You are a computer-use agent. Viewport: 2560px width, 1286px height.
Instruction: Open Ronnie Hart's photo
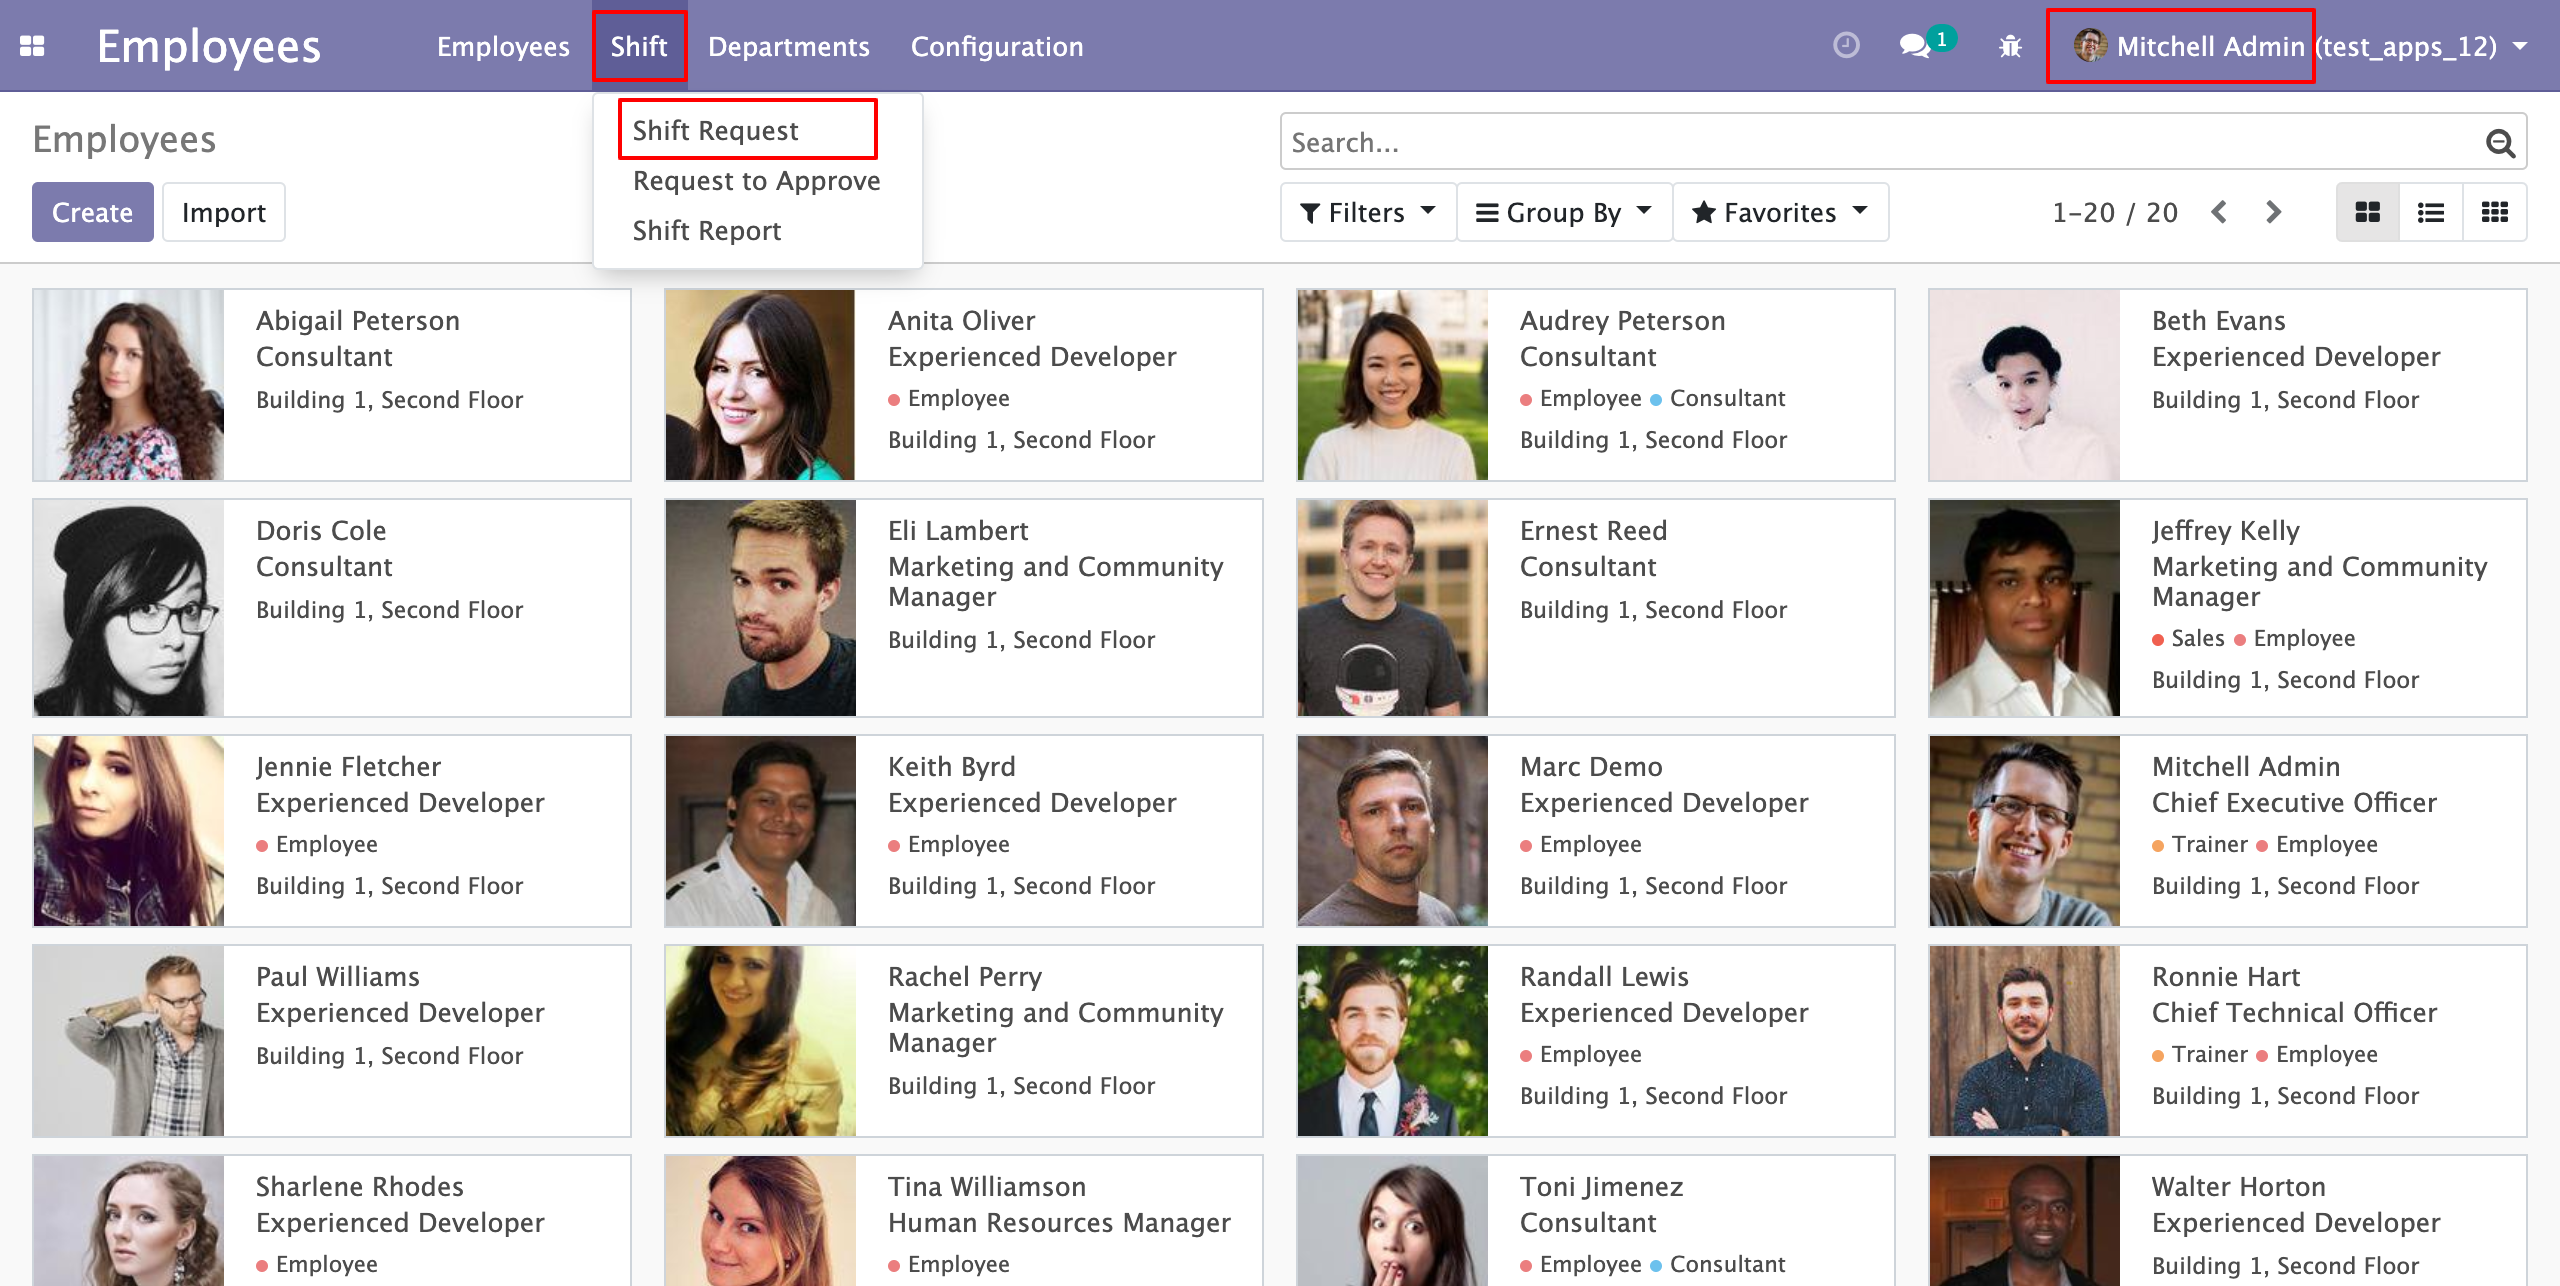2024,1041
